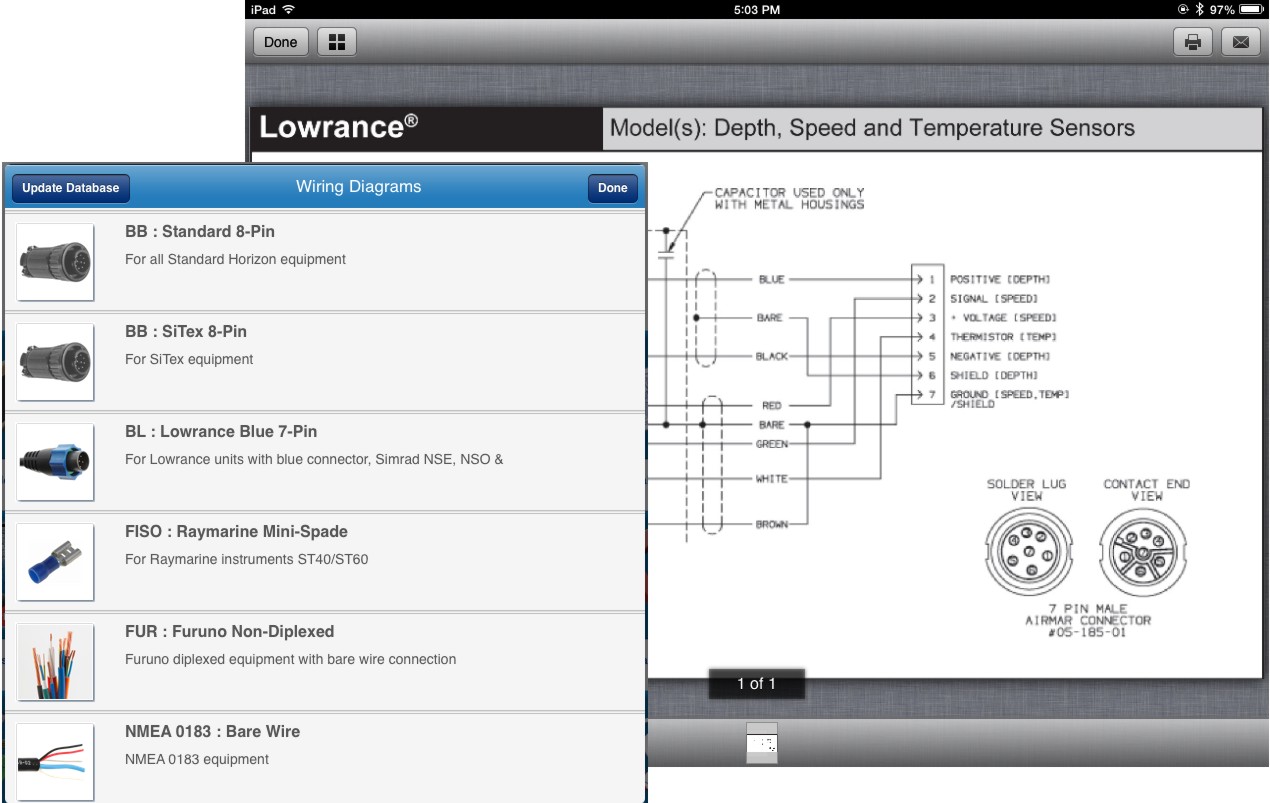Select 'BL : Lowrance Blue 7-Pin' row title

pyautogui.click(x=221, y=432)
